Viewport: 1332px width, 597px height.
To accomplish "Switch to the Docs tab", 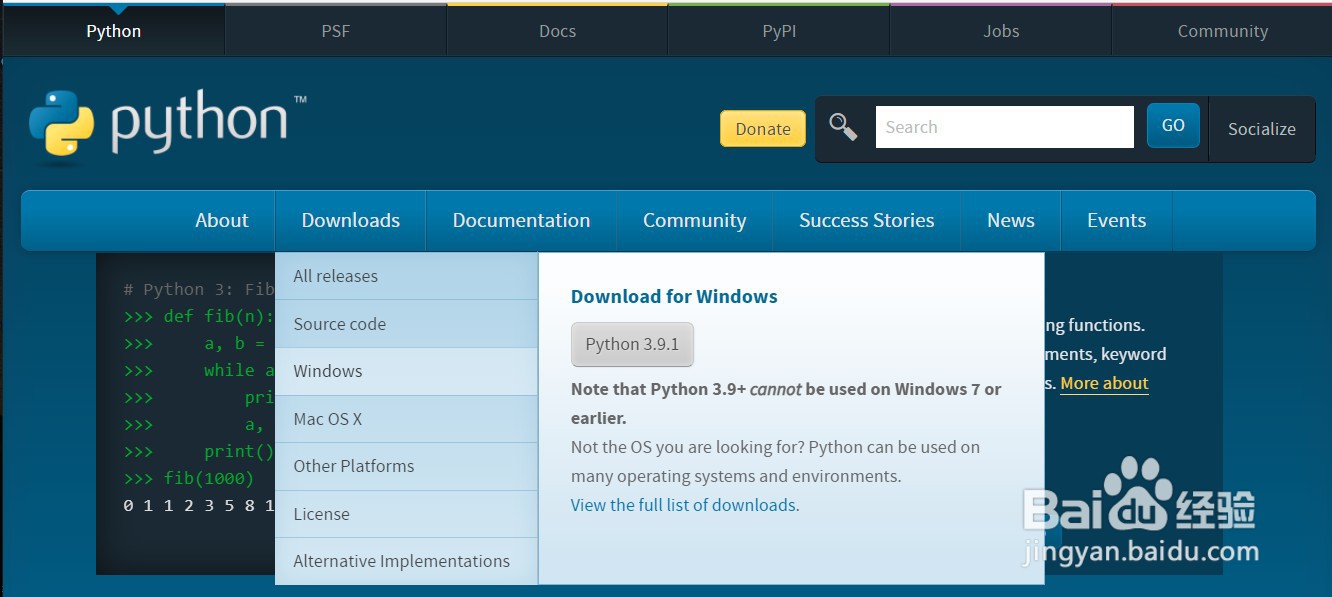I will tap(557, 30).
